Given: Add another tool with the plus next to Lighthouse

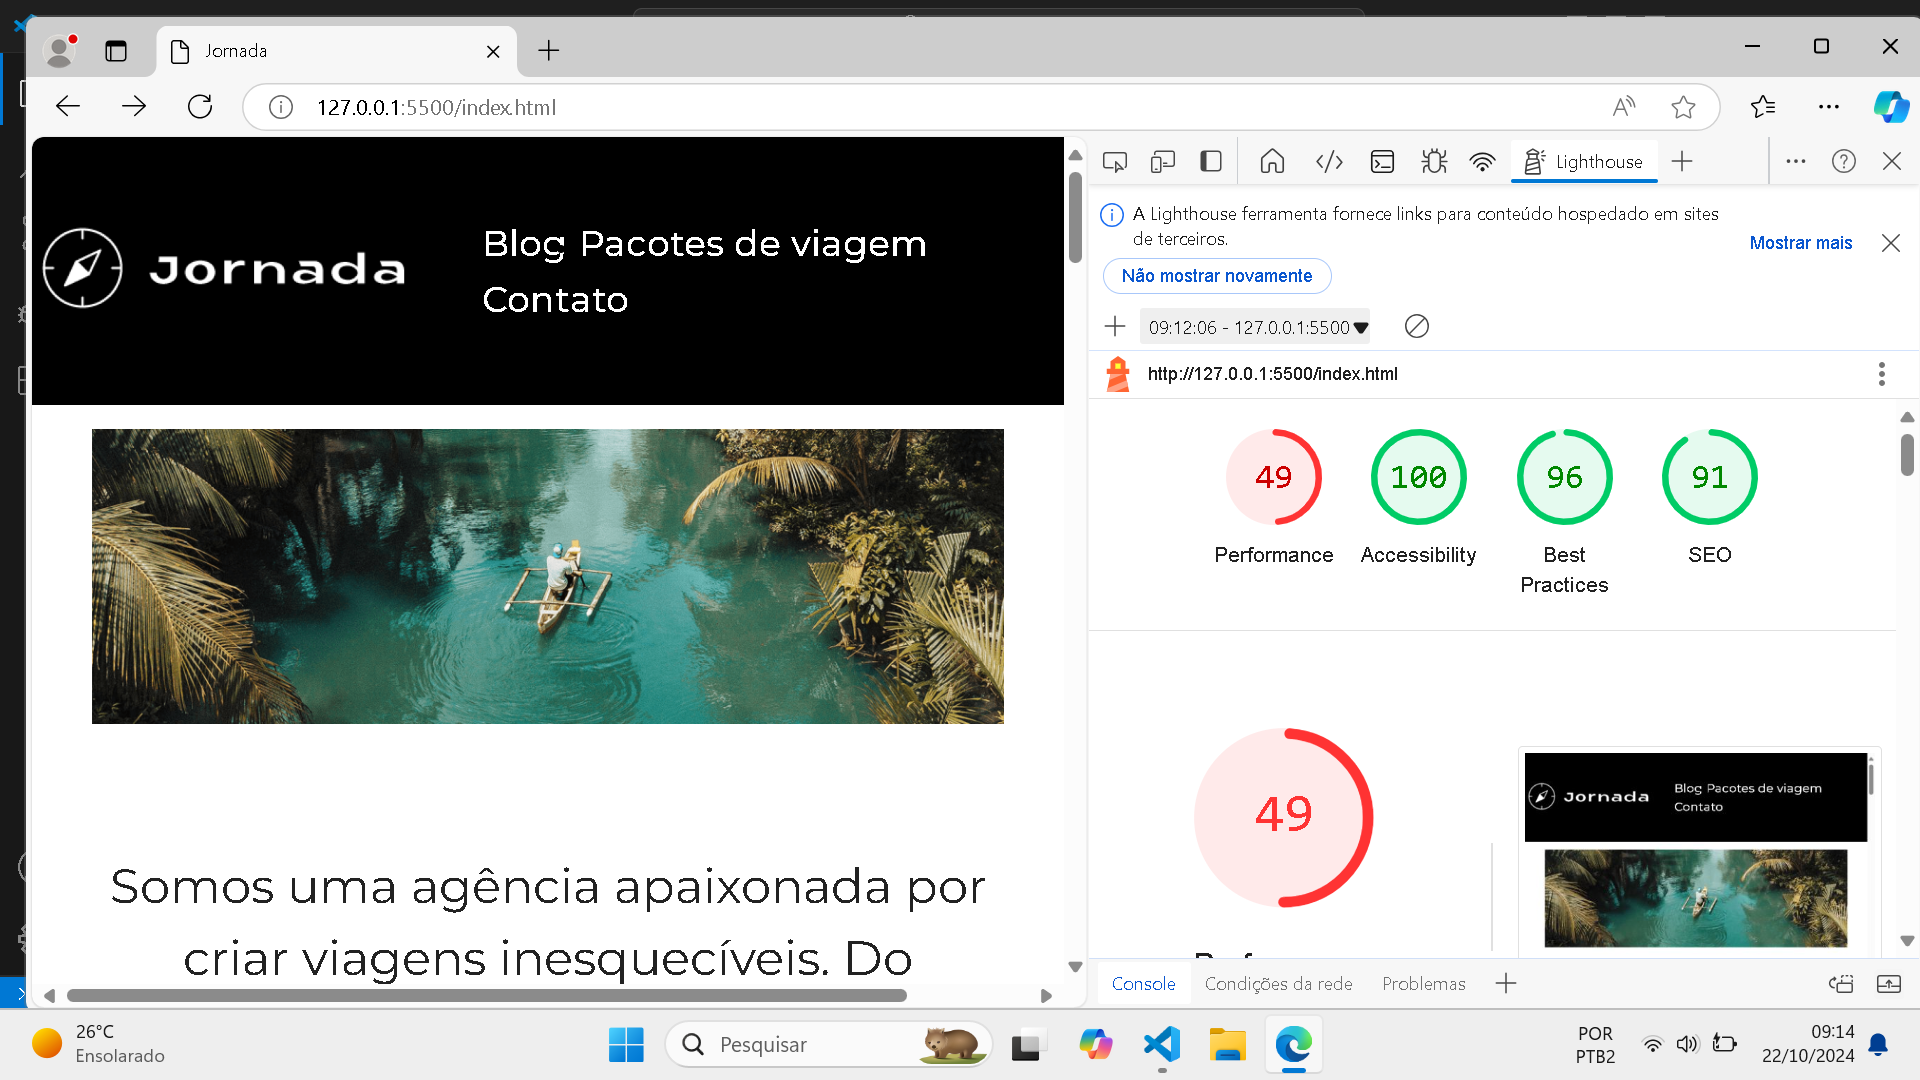Looking at the screenshot, I should [1682, 162].
